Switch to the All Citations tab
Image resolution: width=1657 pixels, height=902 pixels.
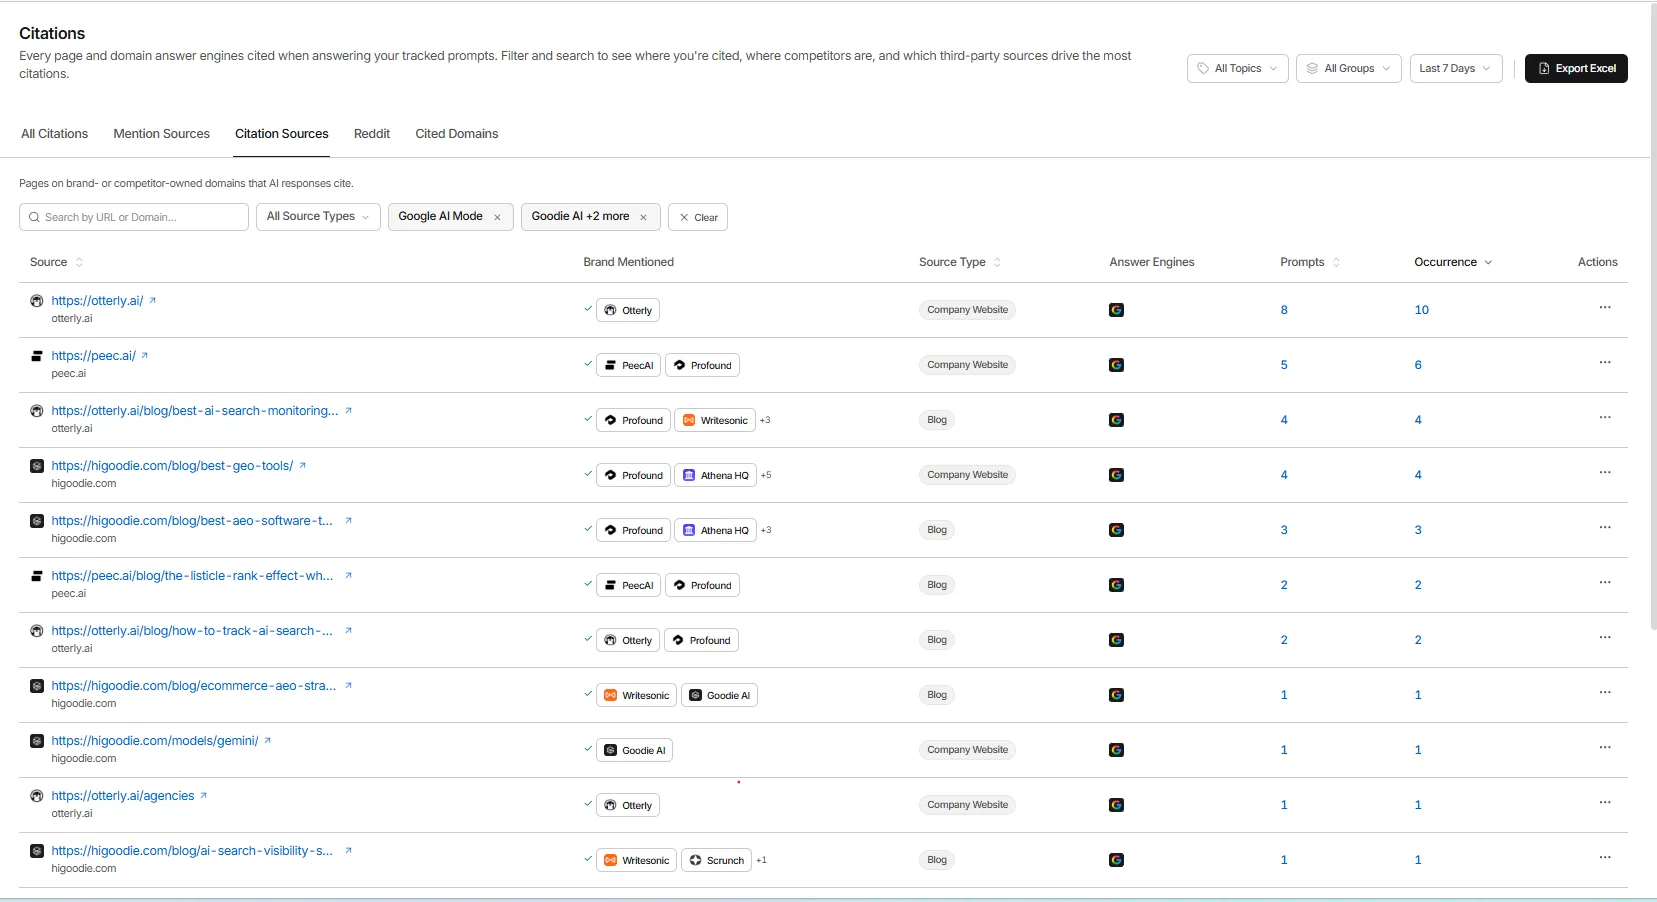tap(54, 134)
